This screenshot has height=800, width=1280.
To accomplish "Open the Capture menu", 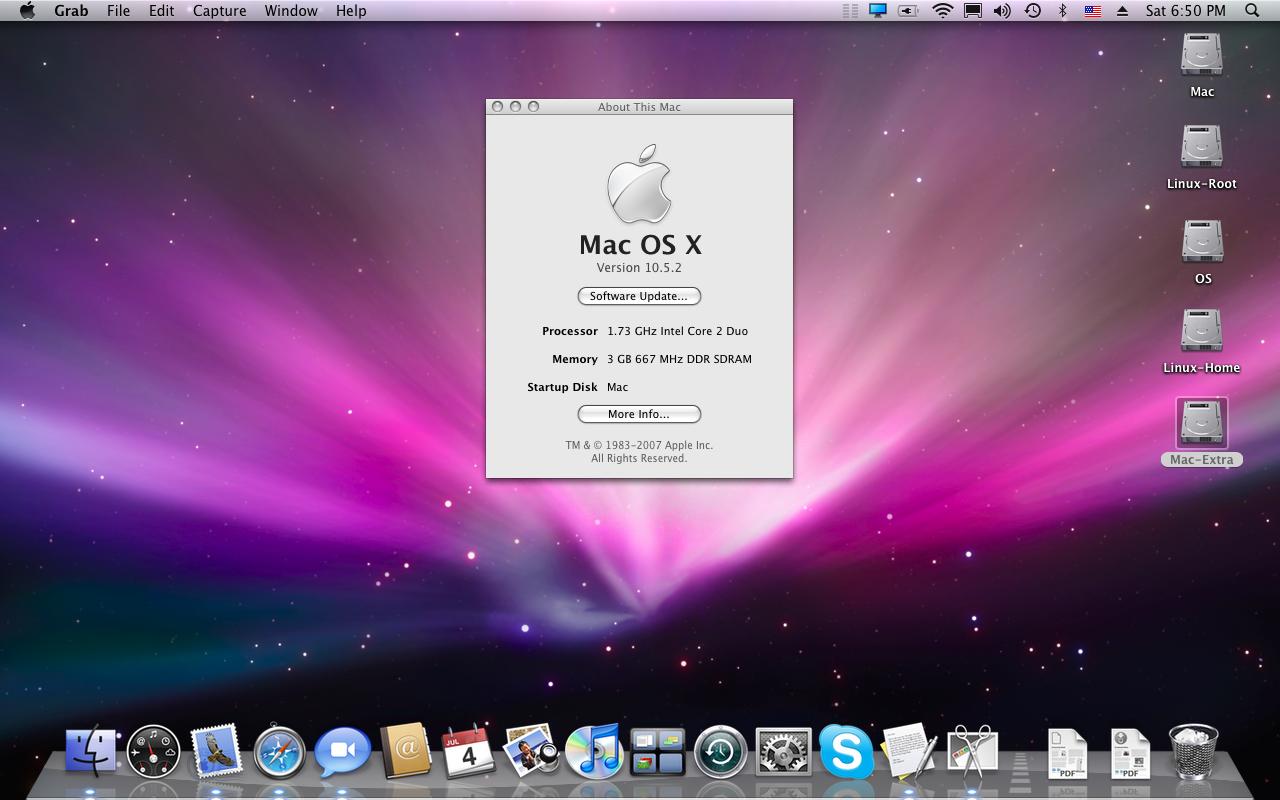I will 219,11.
